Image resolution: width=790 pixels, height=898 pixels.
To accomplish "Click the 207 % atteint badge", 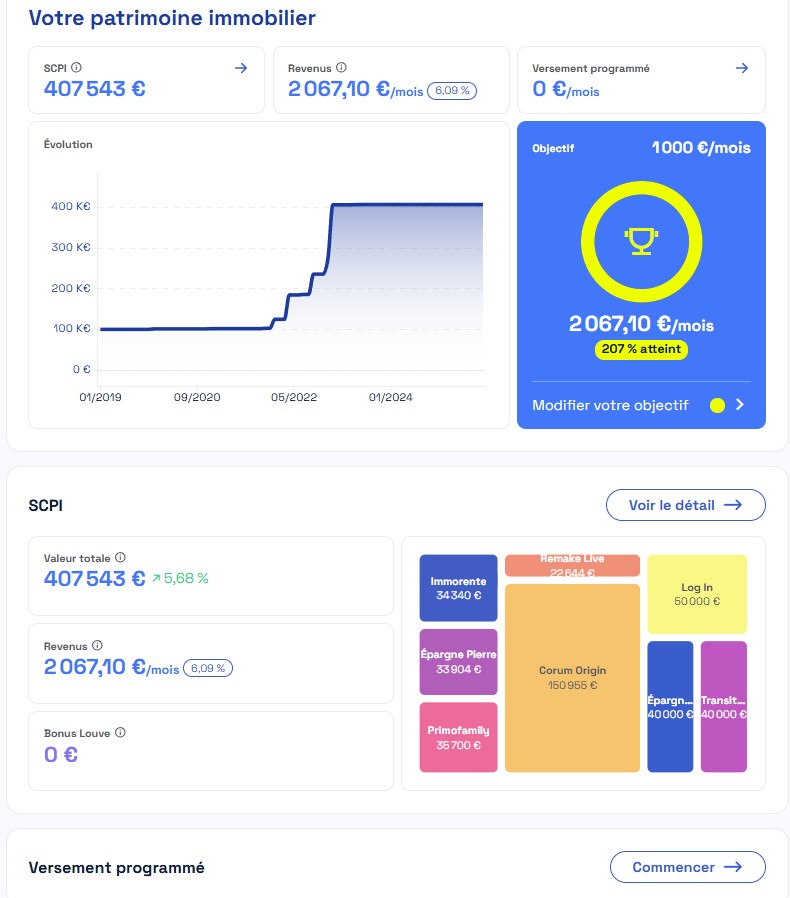I will pos(641,349).
